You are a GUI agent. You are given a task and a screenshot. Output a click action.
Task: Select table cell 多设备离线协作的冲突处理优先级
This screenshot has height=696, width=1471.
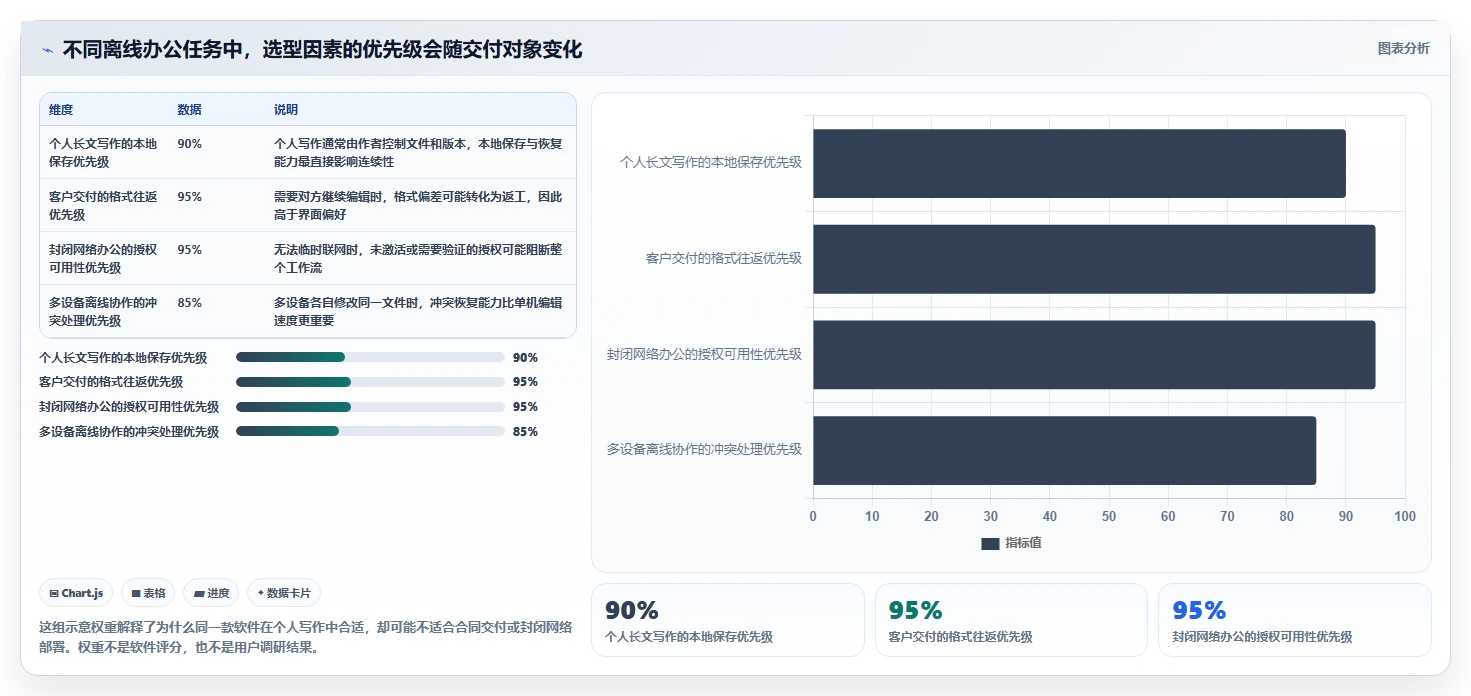(x=103, y=311)
